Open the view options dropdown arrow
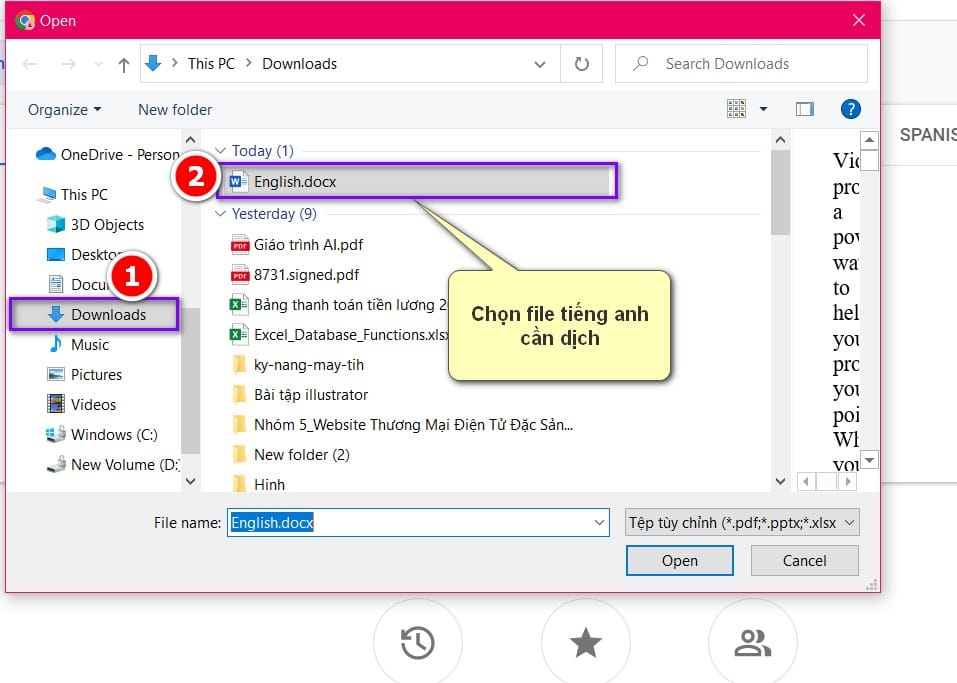The height and width of the screenshot is (683, 957). coord(763,109)
